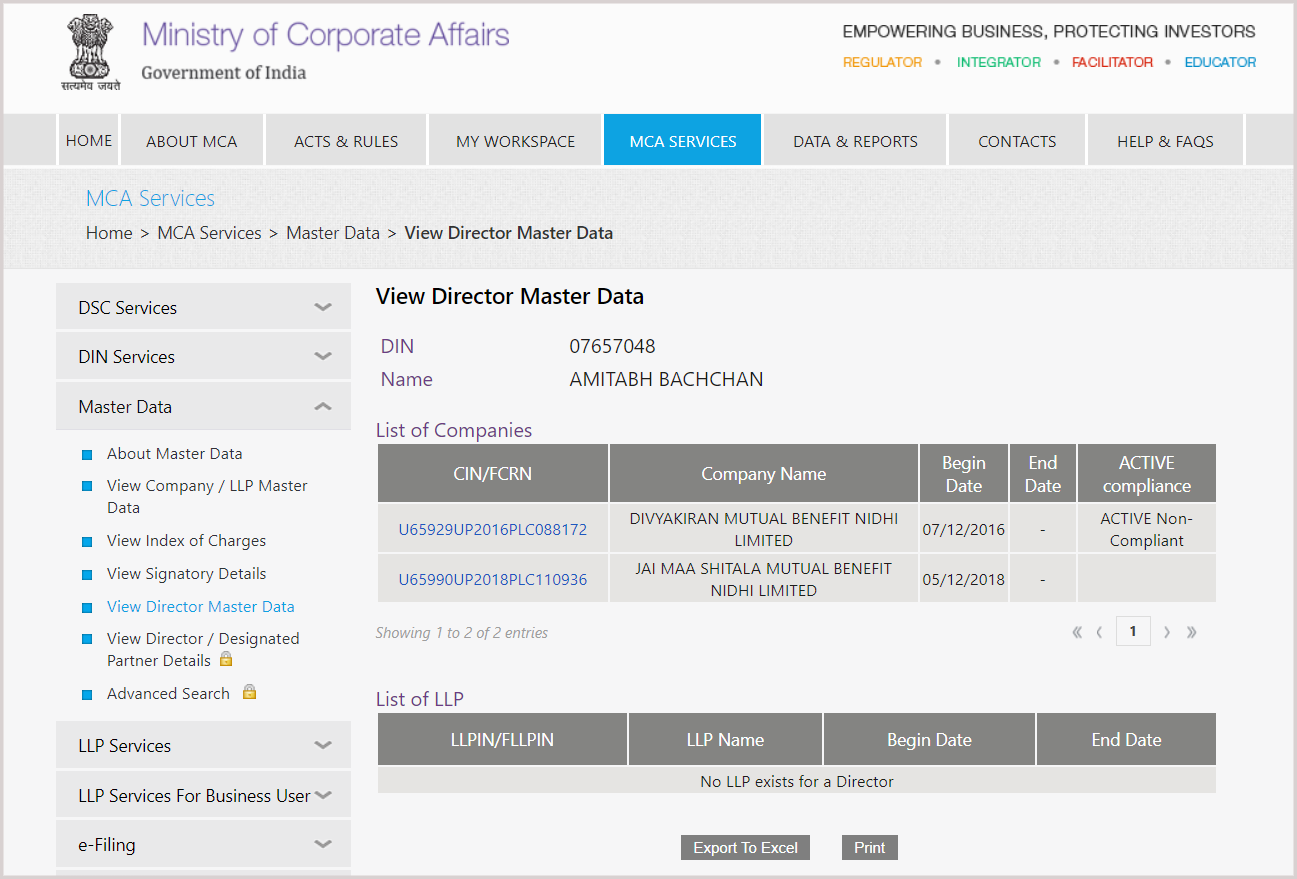Click Master Data in the breadcrumb
The width and height of the screenshot is (1297, 879).
[x=333, y=232]
